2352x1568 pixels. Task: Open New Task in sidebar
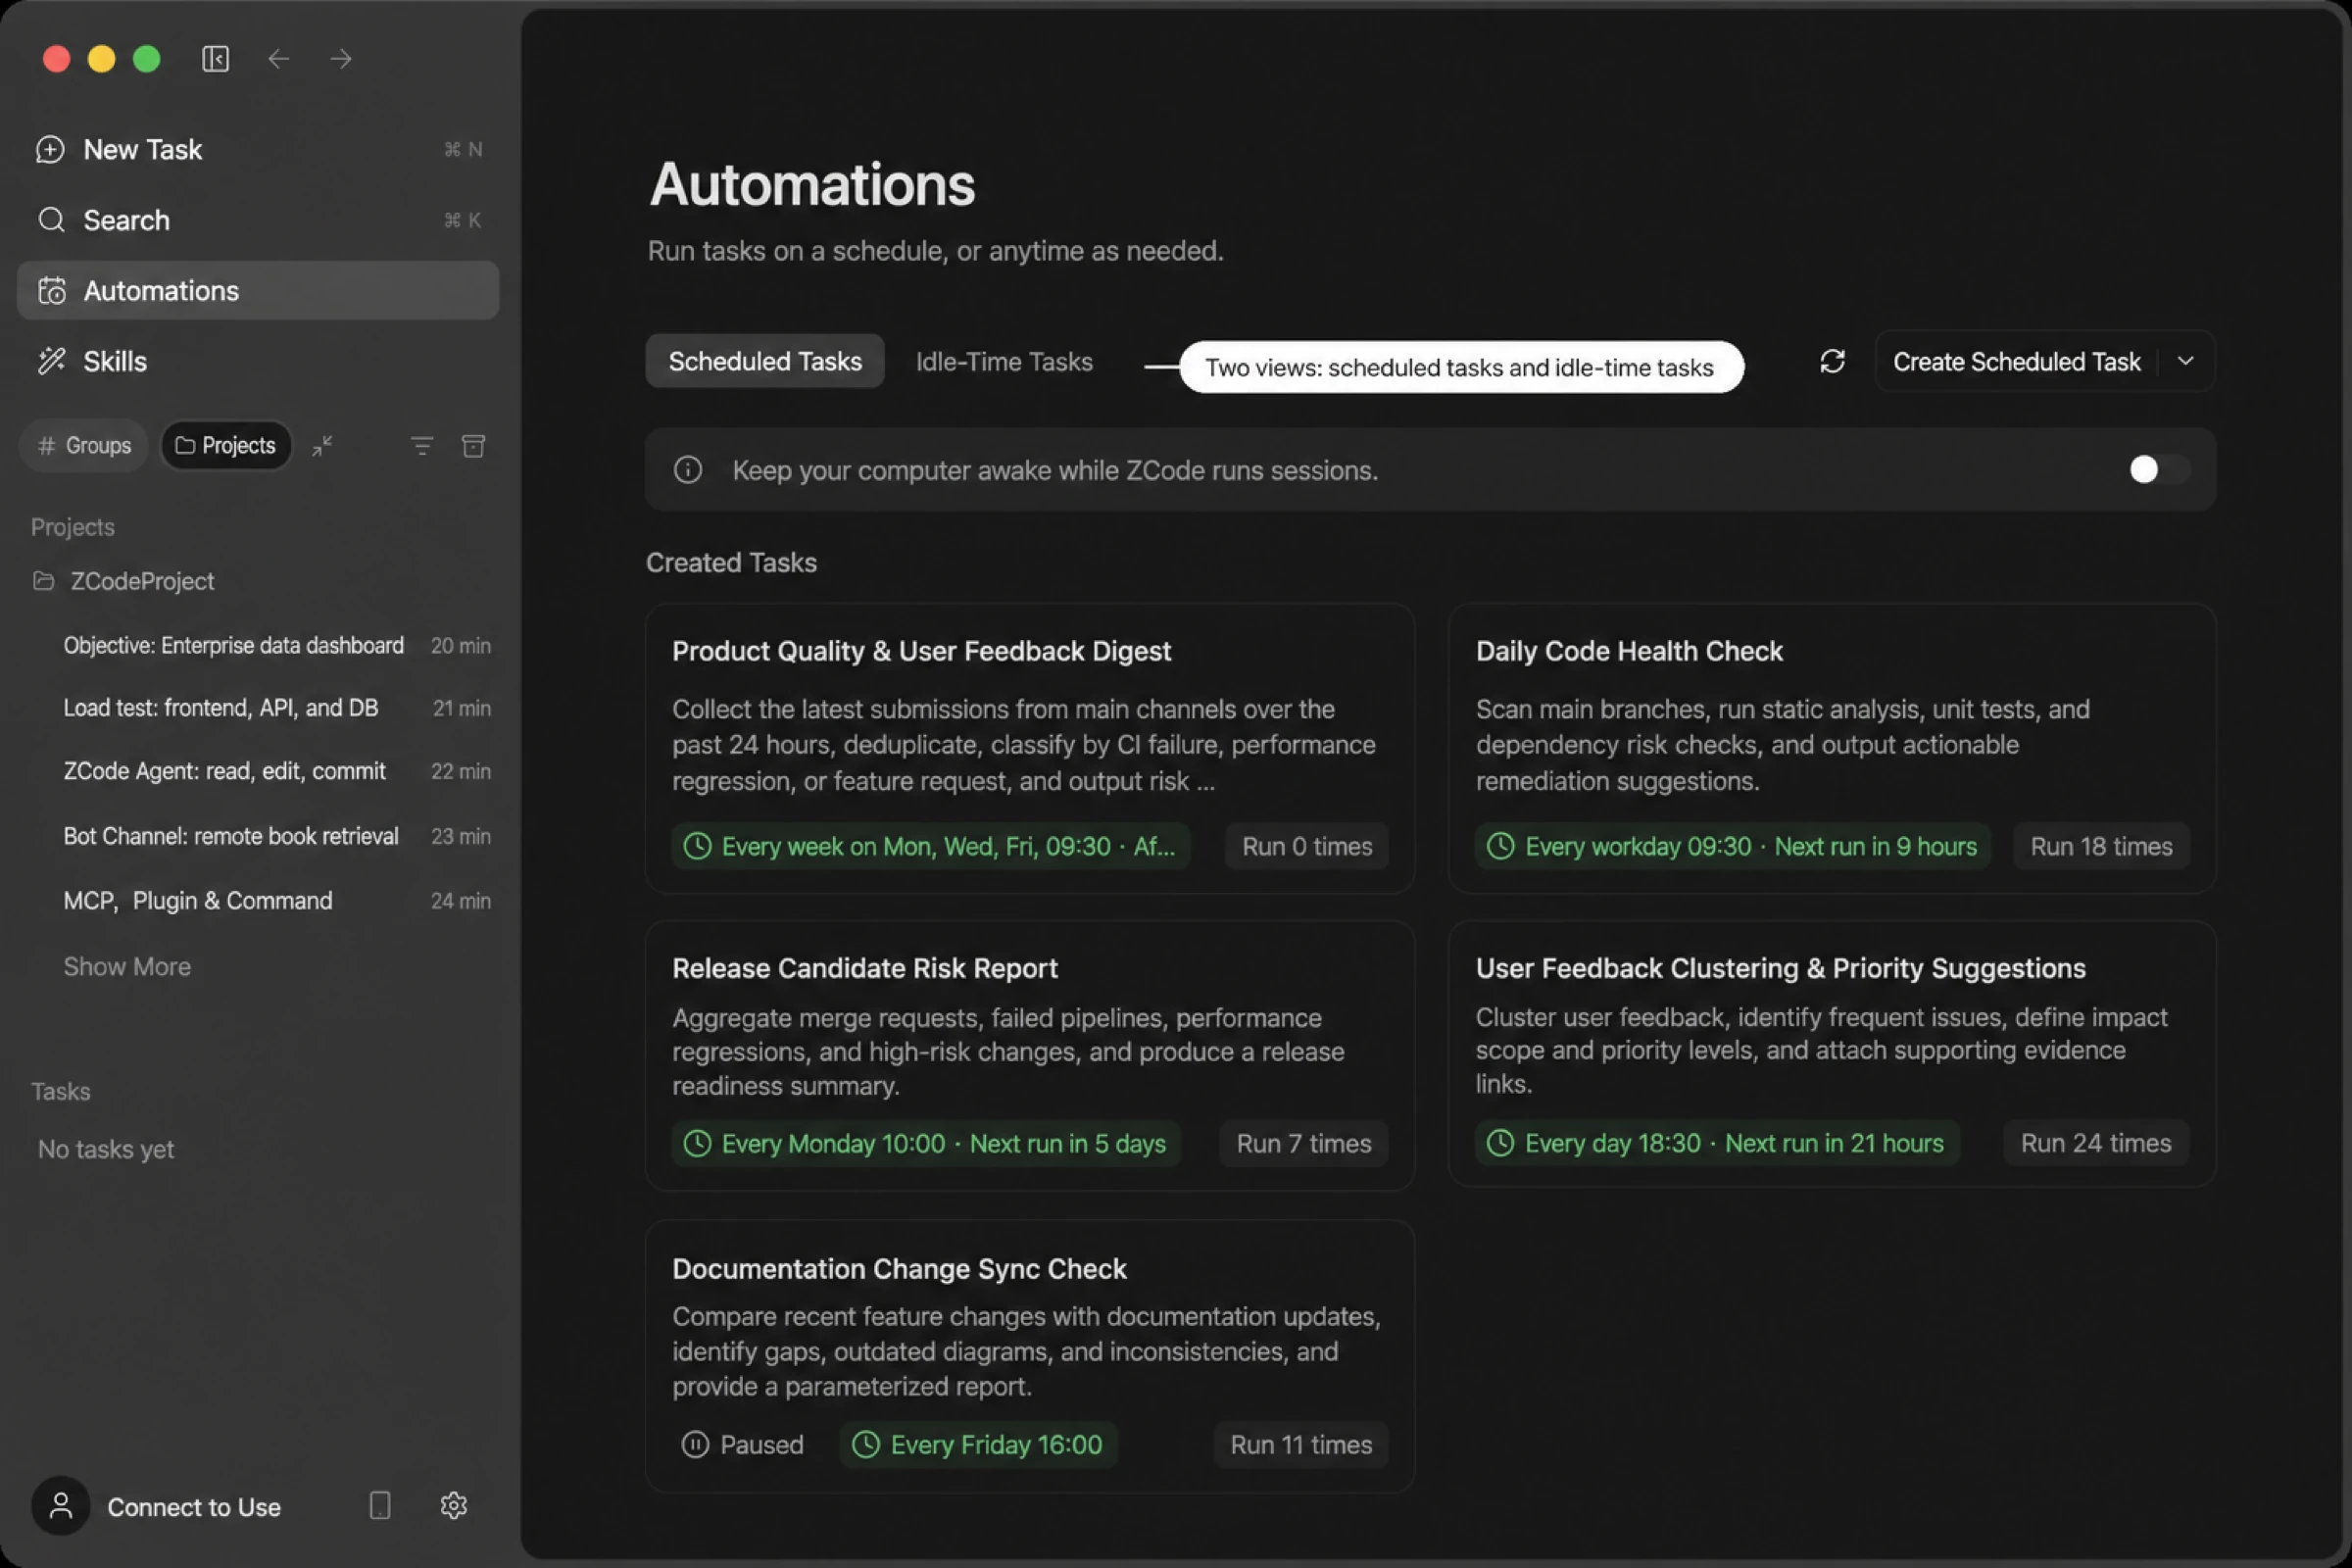pos(258,150)
